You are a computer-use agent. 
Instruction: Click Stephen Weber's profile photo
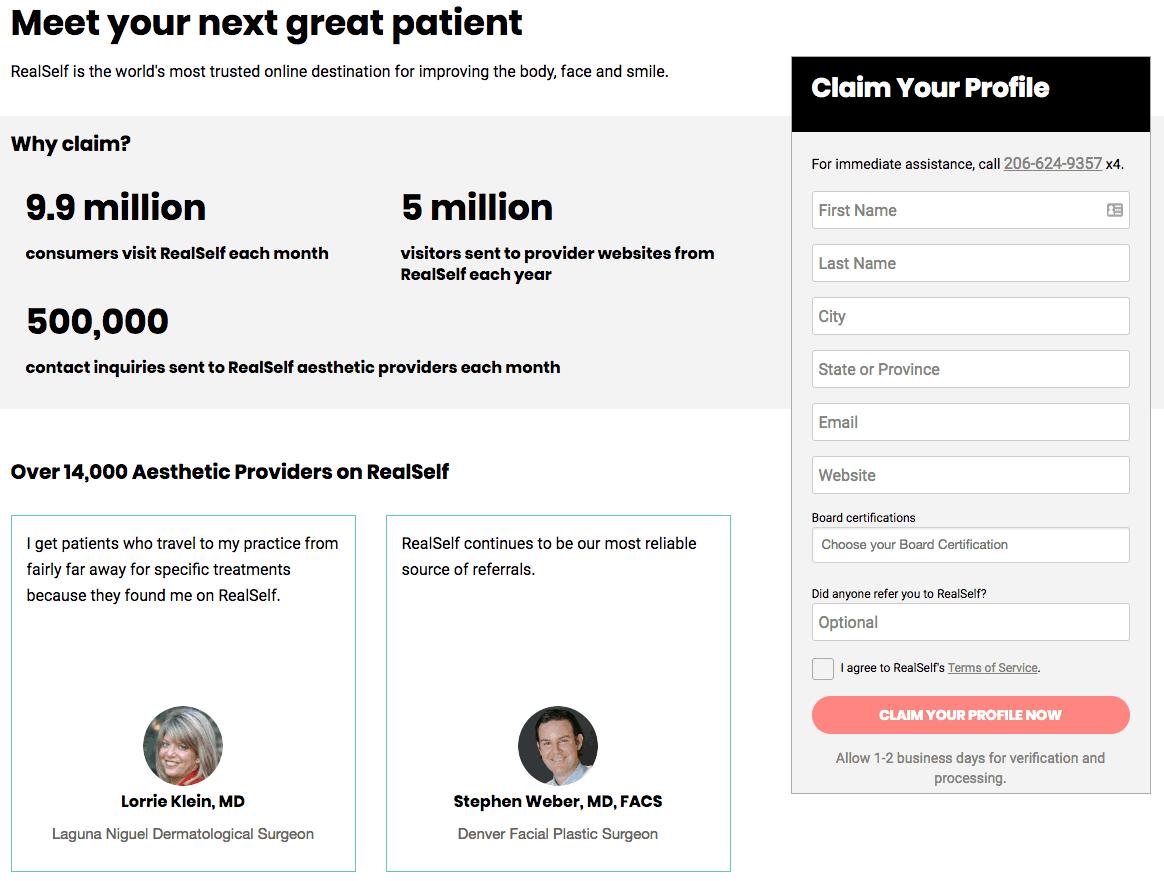coord(558,746)
